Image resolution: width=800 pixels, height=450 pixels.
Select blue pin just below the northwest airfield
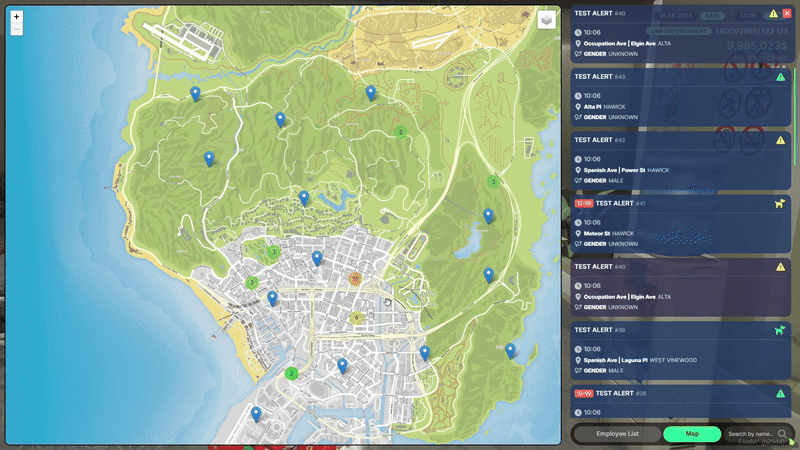click(x=195, y=93)
